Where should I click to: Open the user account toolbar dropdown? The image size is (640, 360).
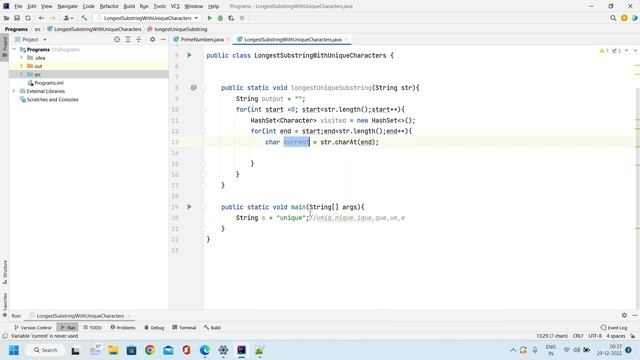coord(68,18)
